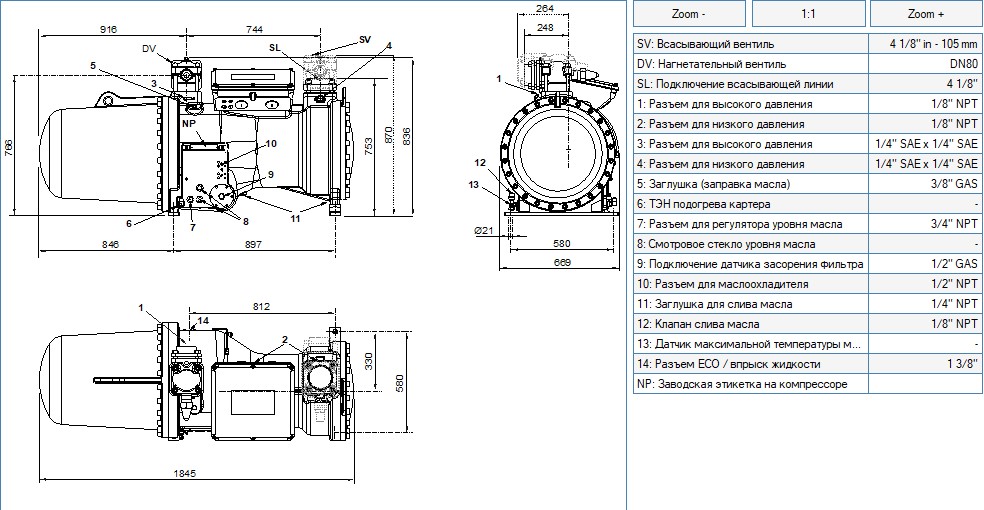
Task: Click the 1:1 scale button
Action: click(808, 13)
